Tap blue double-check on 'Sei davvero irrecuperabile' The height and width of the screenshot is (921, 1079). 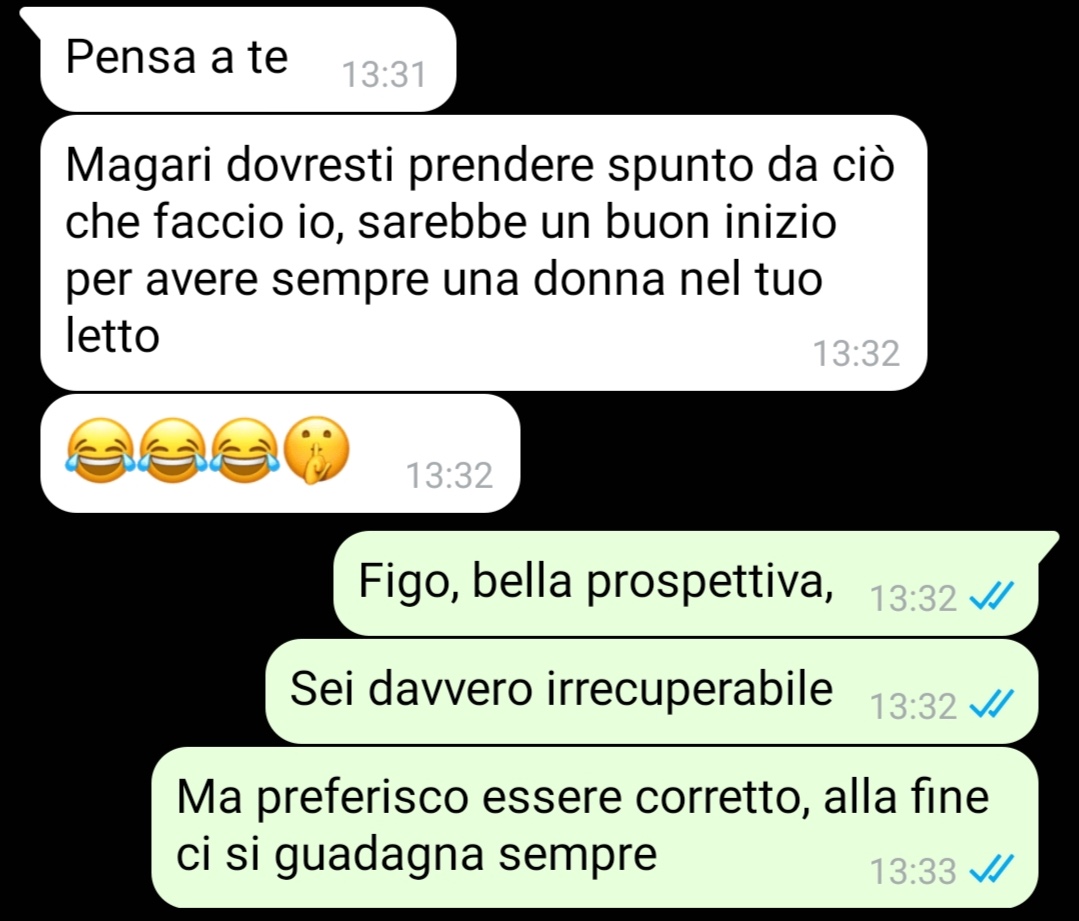coord(992,704)
